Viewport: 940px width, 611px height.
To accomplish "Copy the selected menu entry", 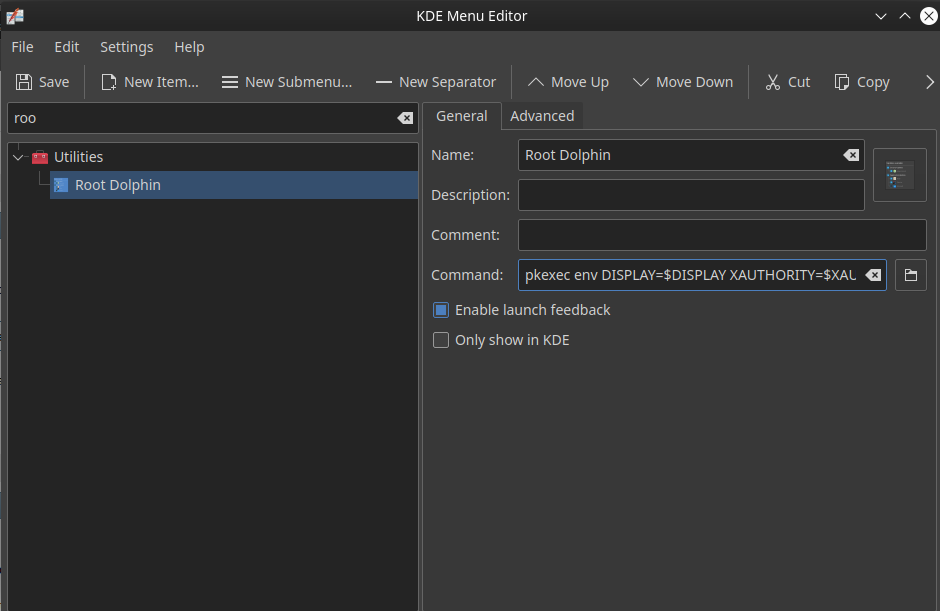I will 861,82.
